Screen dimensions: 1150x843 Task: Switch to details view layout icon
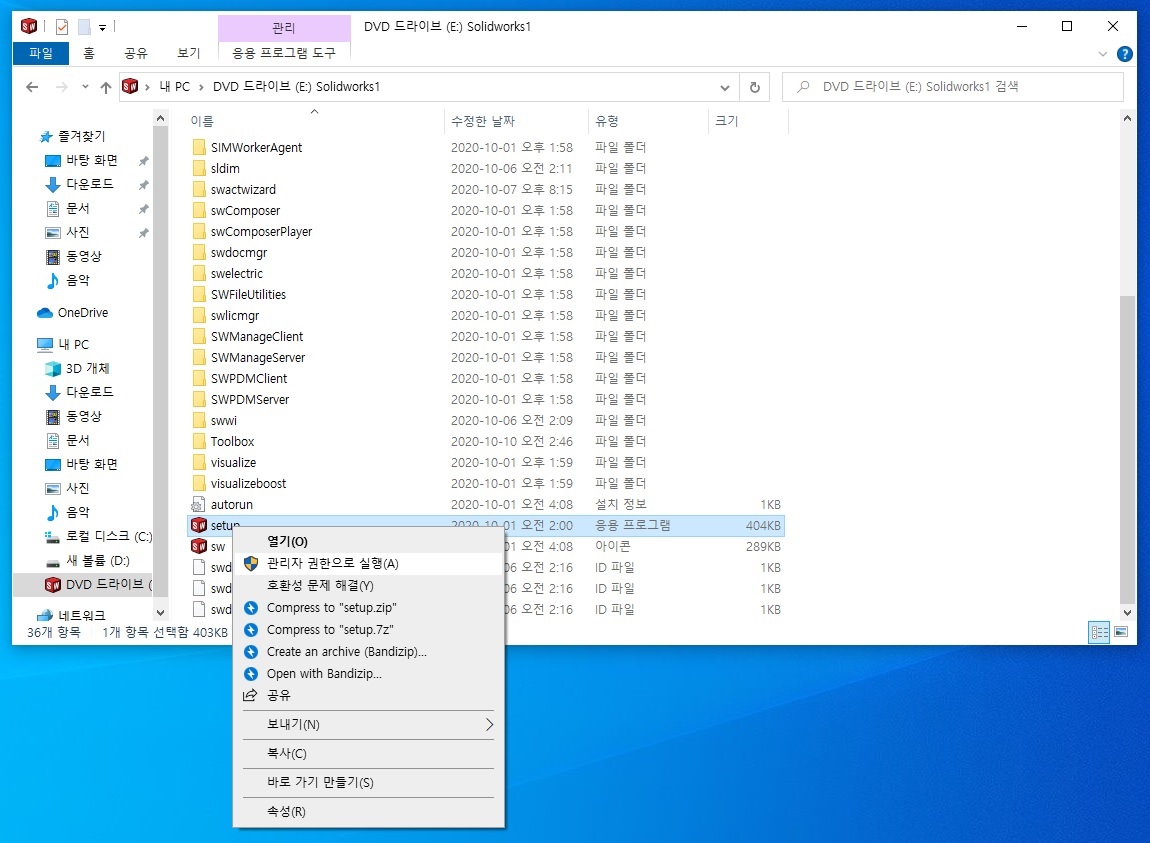[1099, 632]
